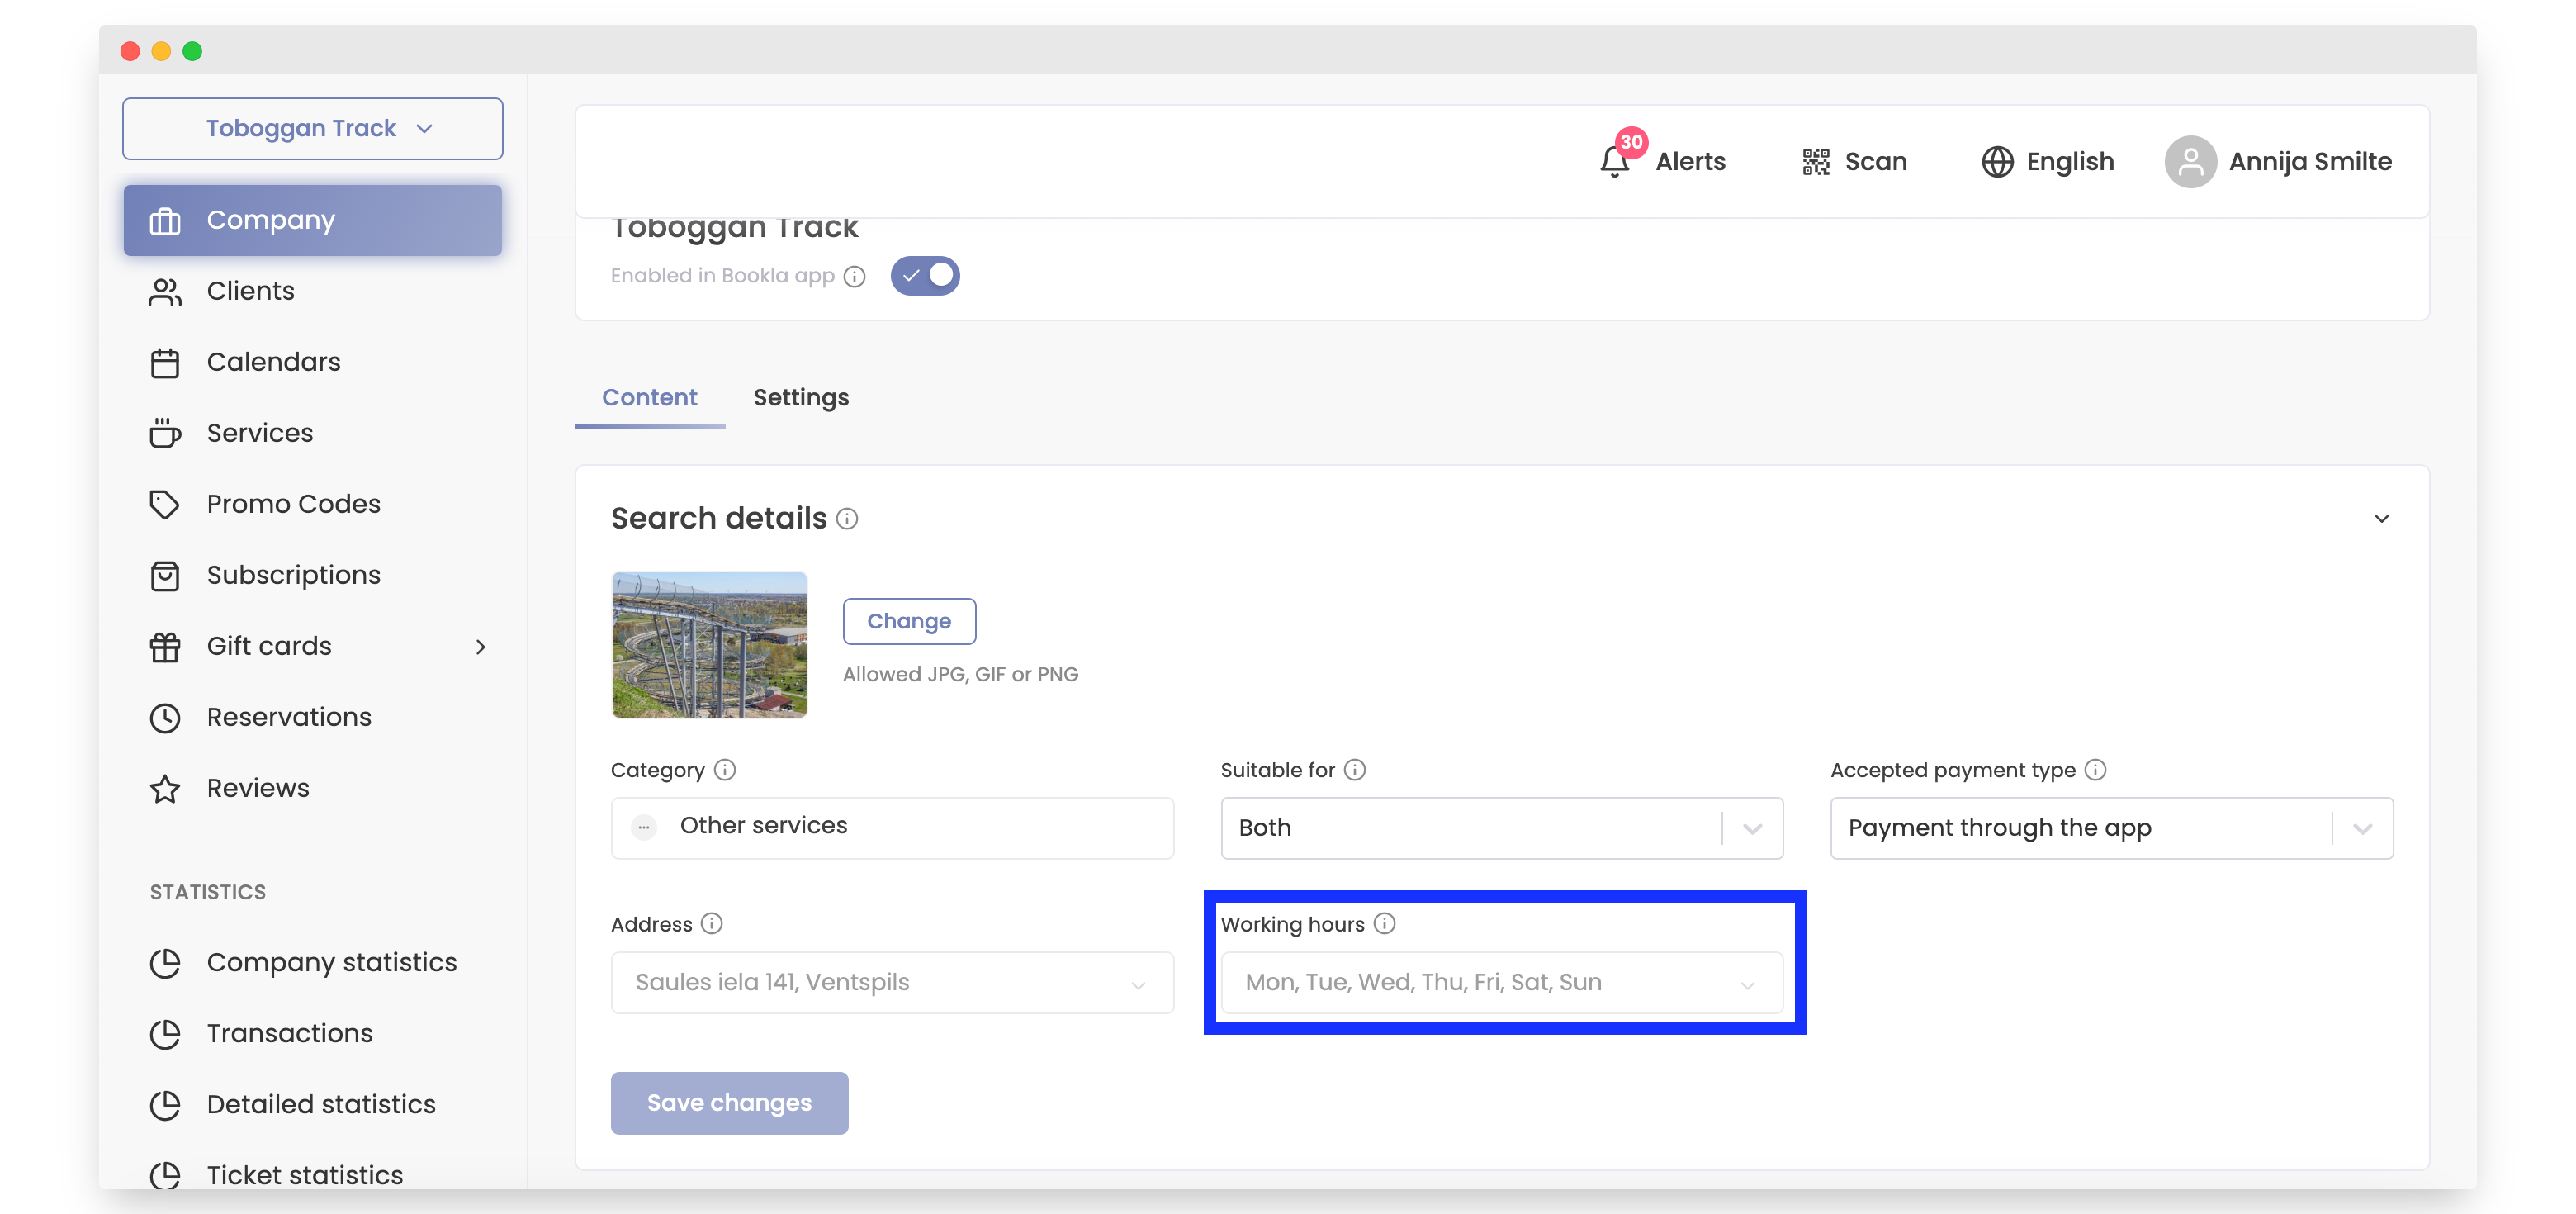
Task: Click info icon beside Working hours
Action: tap(1384, 923)
